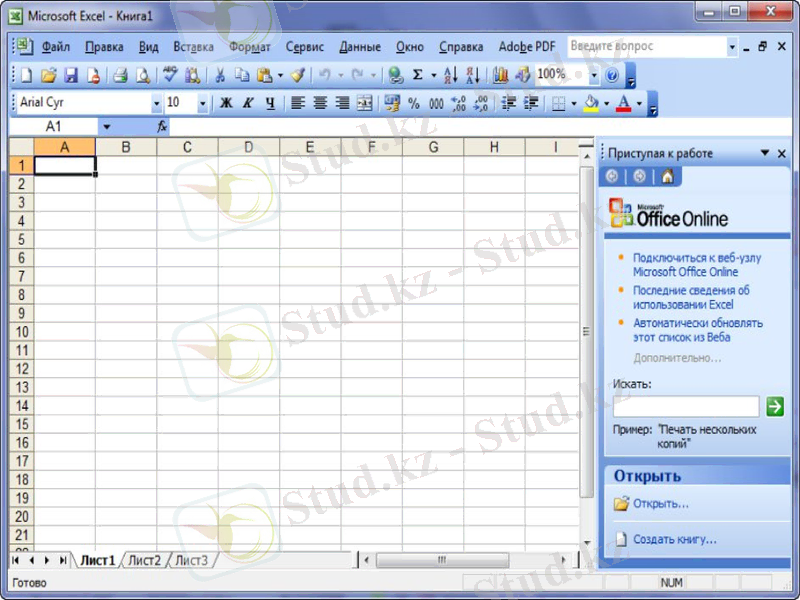
Task: Apply Percent style formatting
Action: click(x=416, y=102)
